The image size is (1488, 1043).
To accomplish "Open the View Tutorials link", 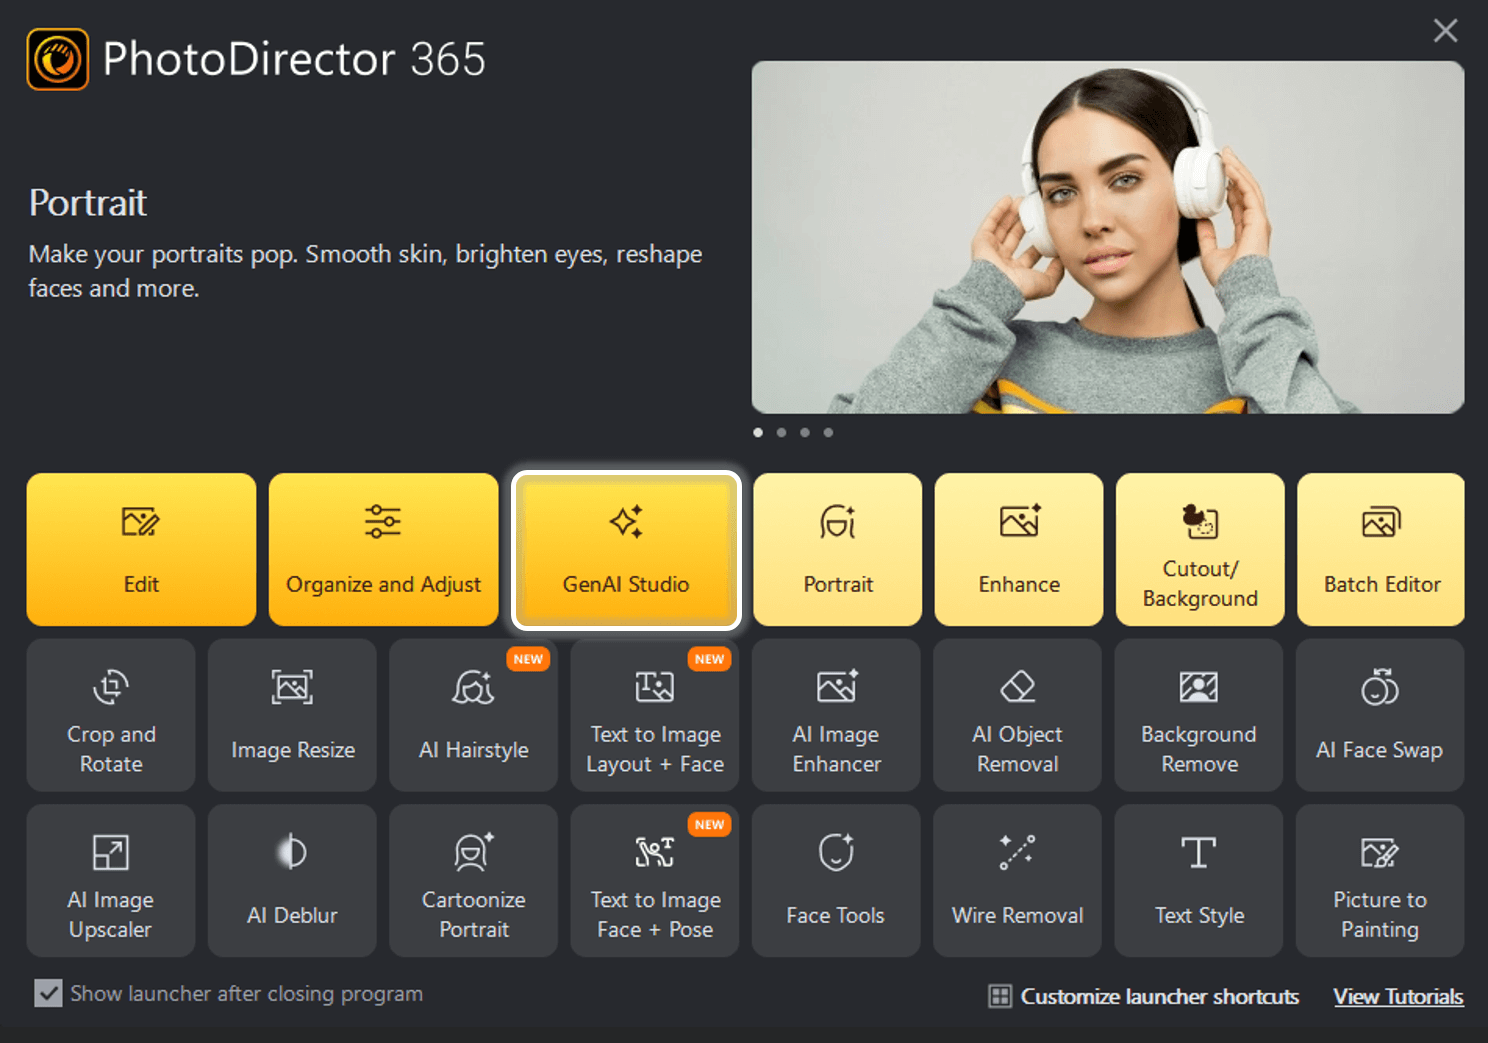I will (x=1398, y=996).
